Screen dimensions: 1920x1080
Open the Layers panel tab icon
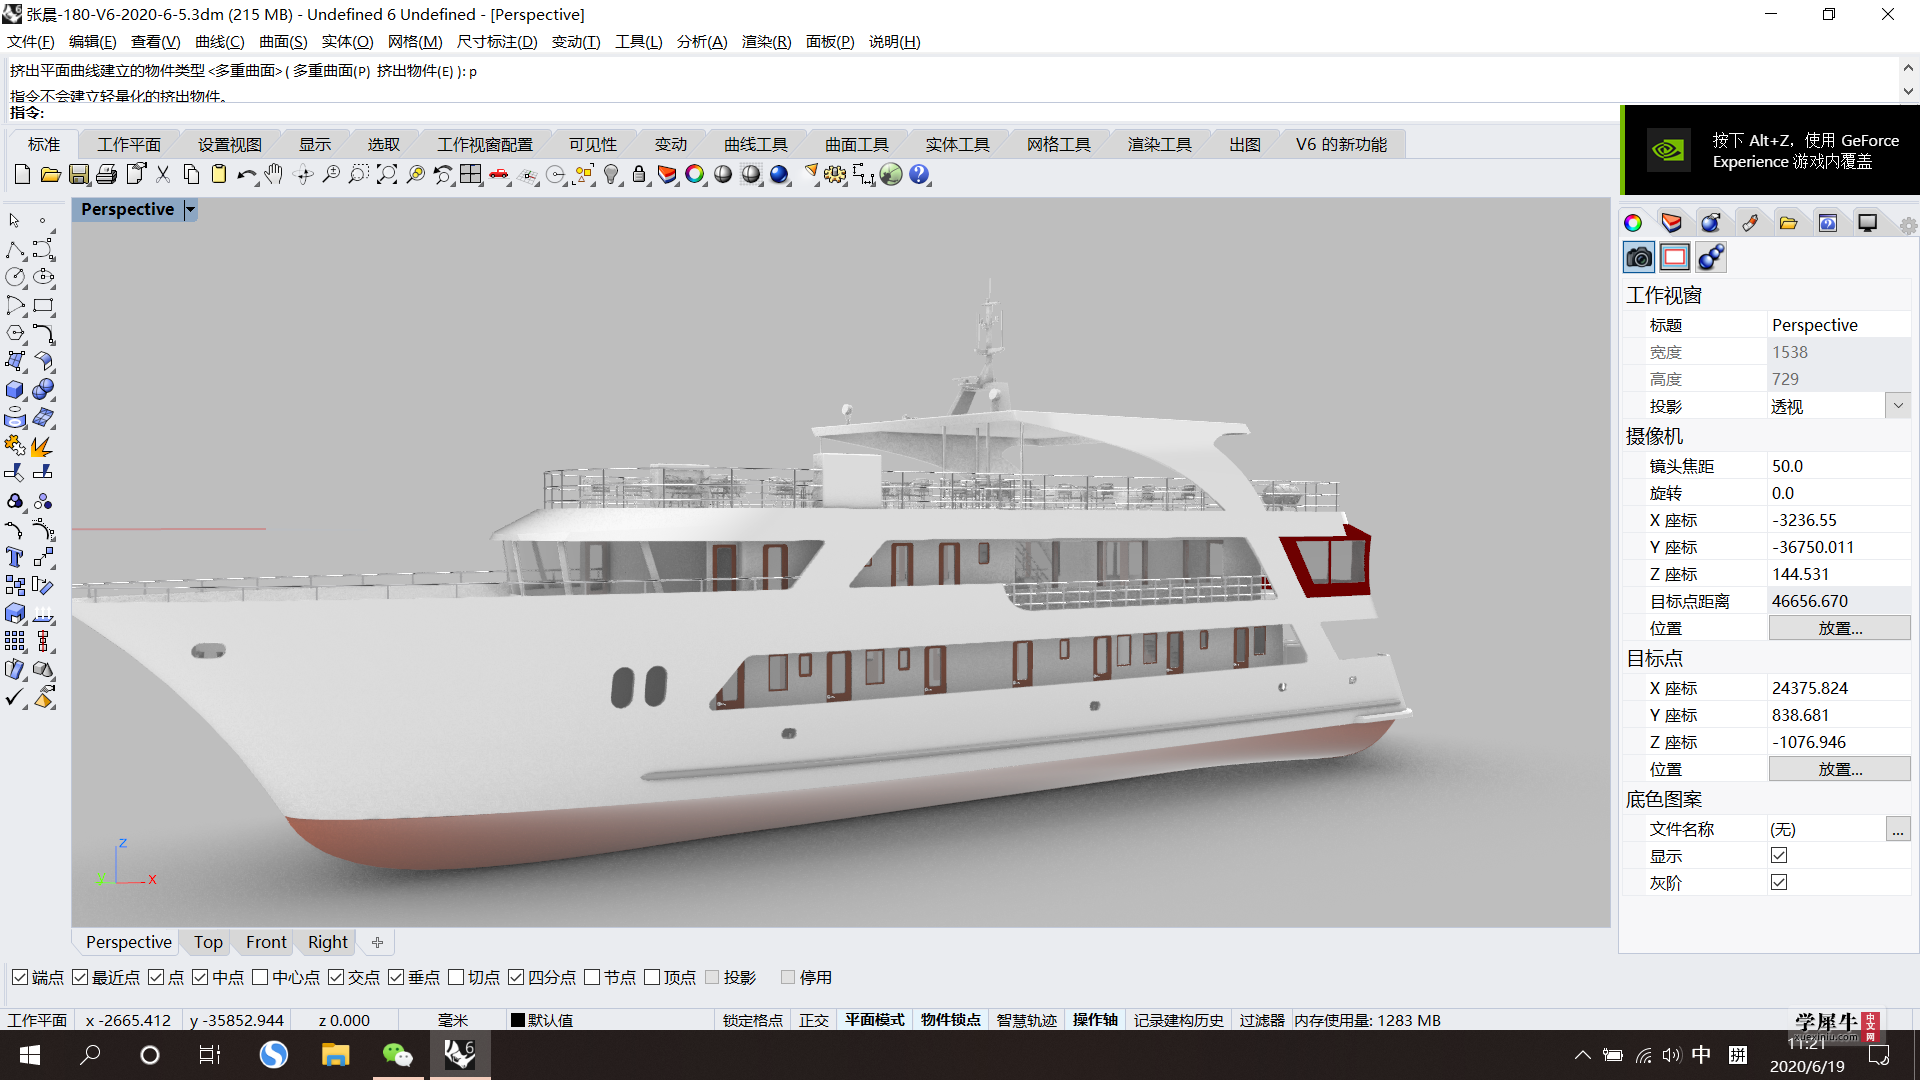[x=1671, y=223]
